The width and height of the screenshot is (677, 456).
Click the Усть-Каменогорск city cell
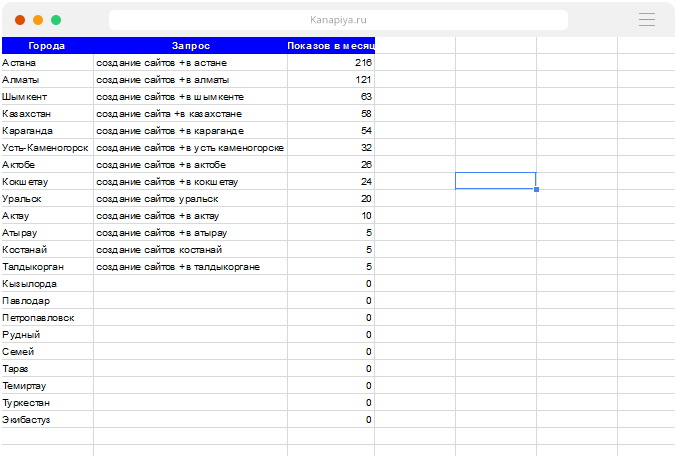(x=47, y=148)
